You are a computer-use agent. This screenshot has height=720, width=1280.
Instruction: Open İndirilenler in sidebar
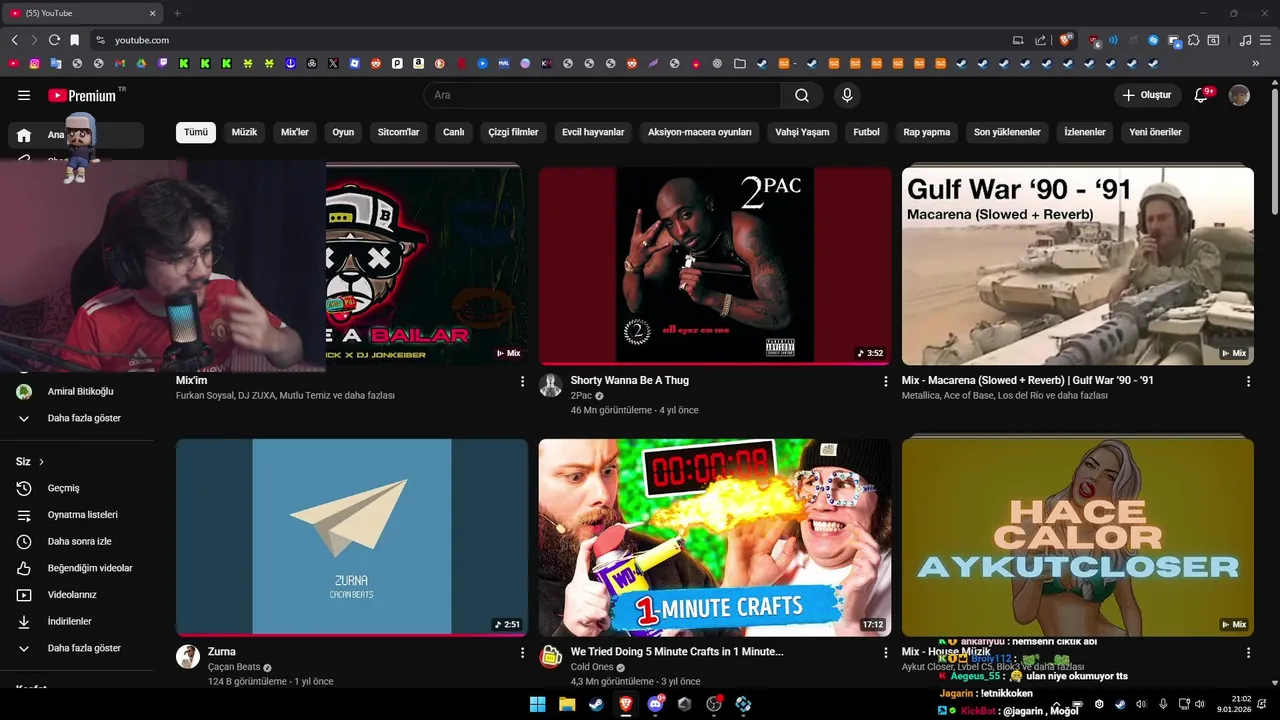coord(77,621)
